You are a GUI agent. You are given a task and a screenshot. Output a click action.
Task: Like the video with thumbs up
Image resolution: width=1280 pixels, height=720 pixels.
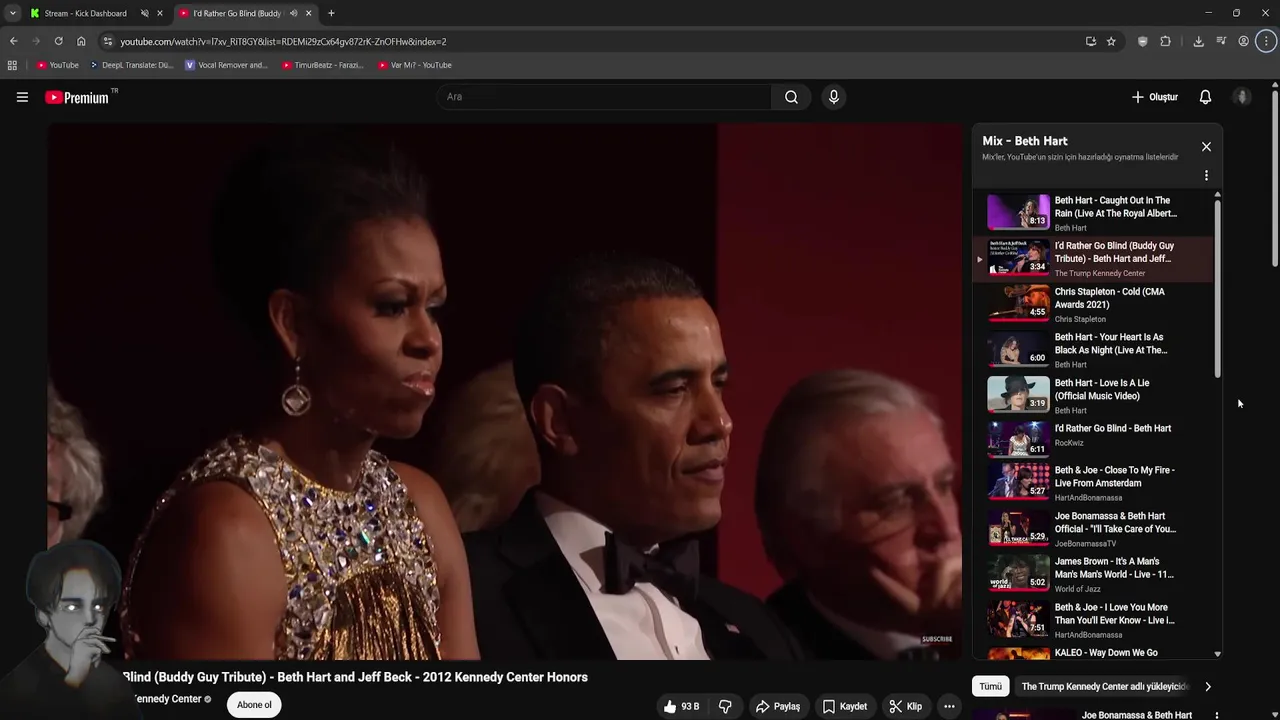click(x=680, y=706)
